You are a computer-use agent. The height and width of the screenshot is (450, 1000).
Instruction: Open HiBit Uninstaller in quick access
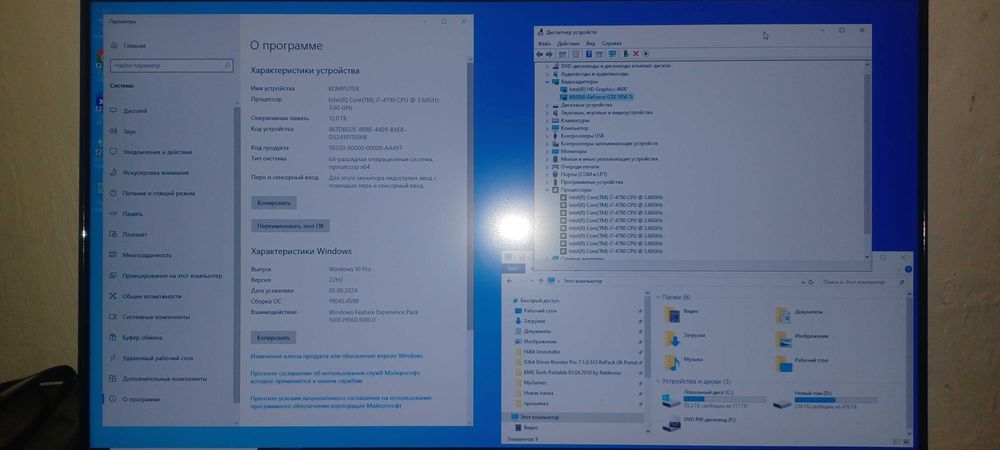point(543,351)
